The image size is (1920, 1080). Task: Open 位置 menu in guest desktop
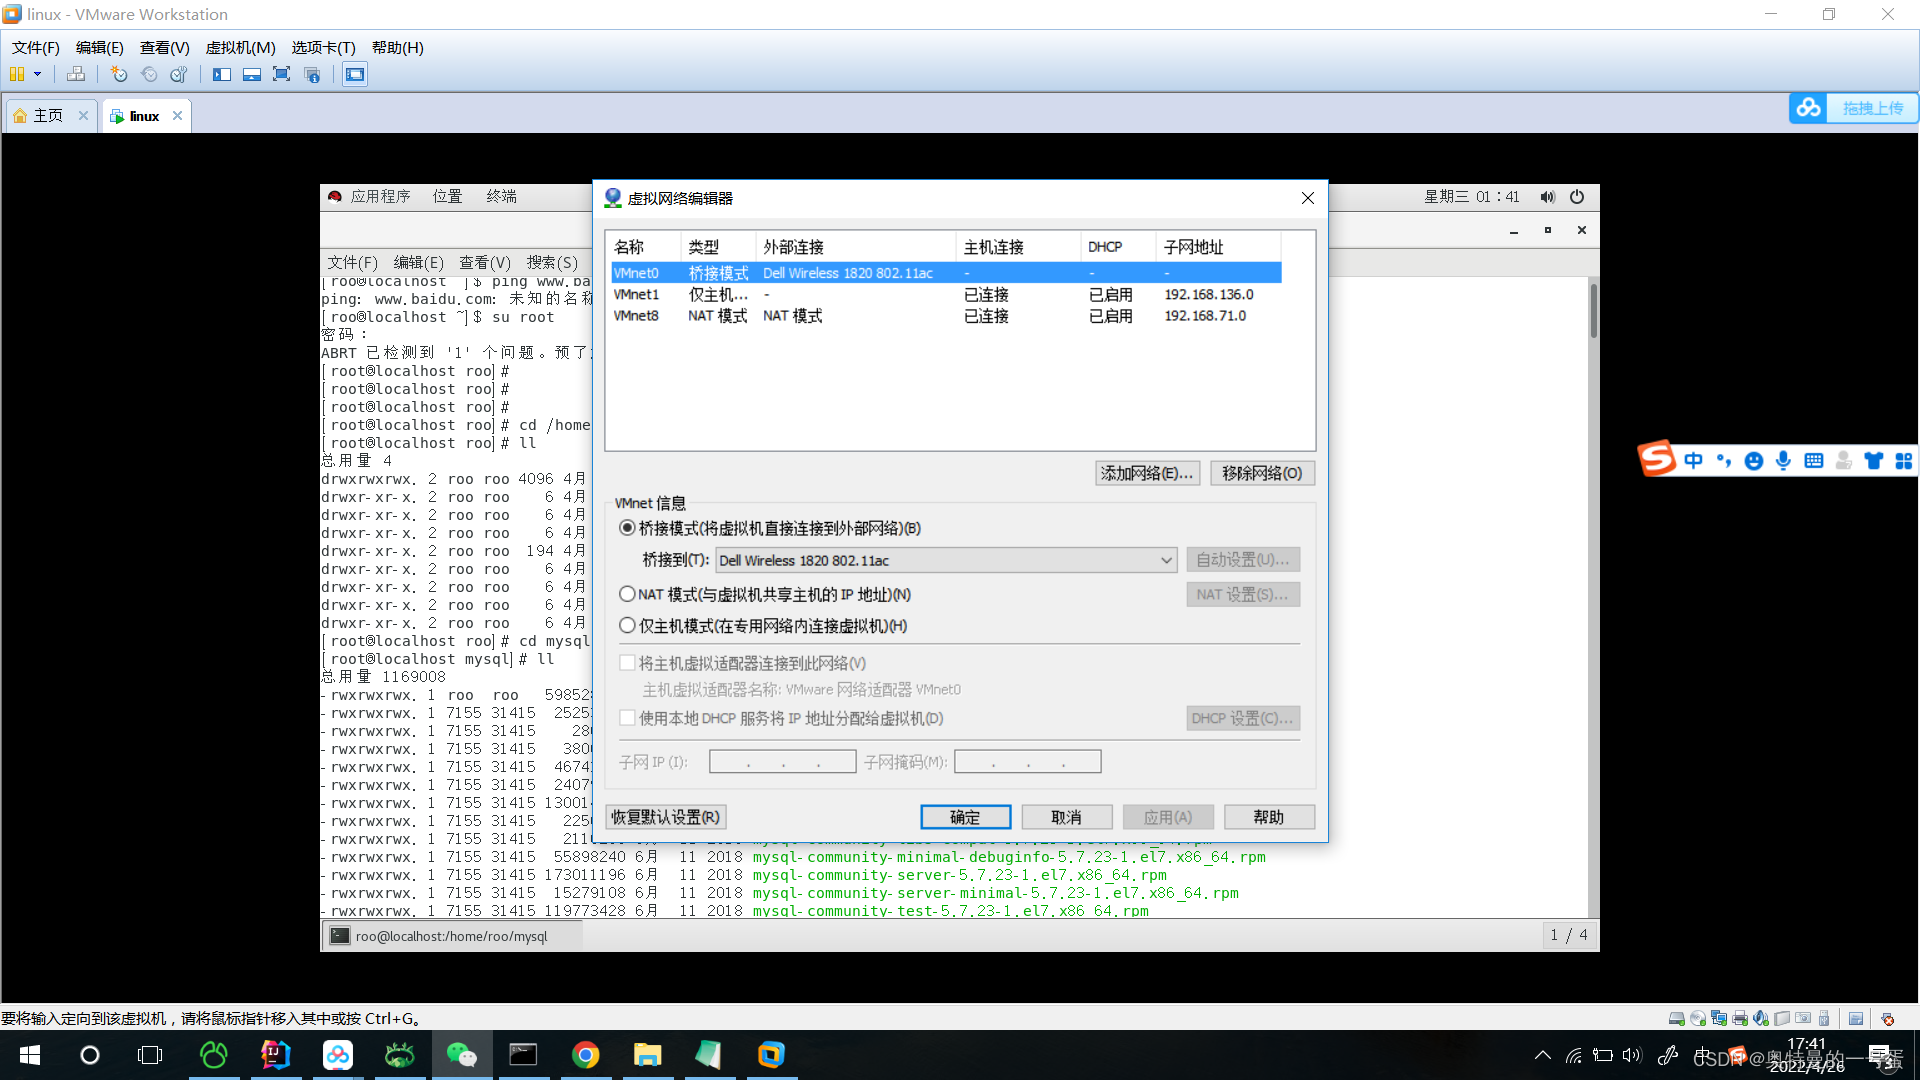(447, 197)
